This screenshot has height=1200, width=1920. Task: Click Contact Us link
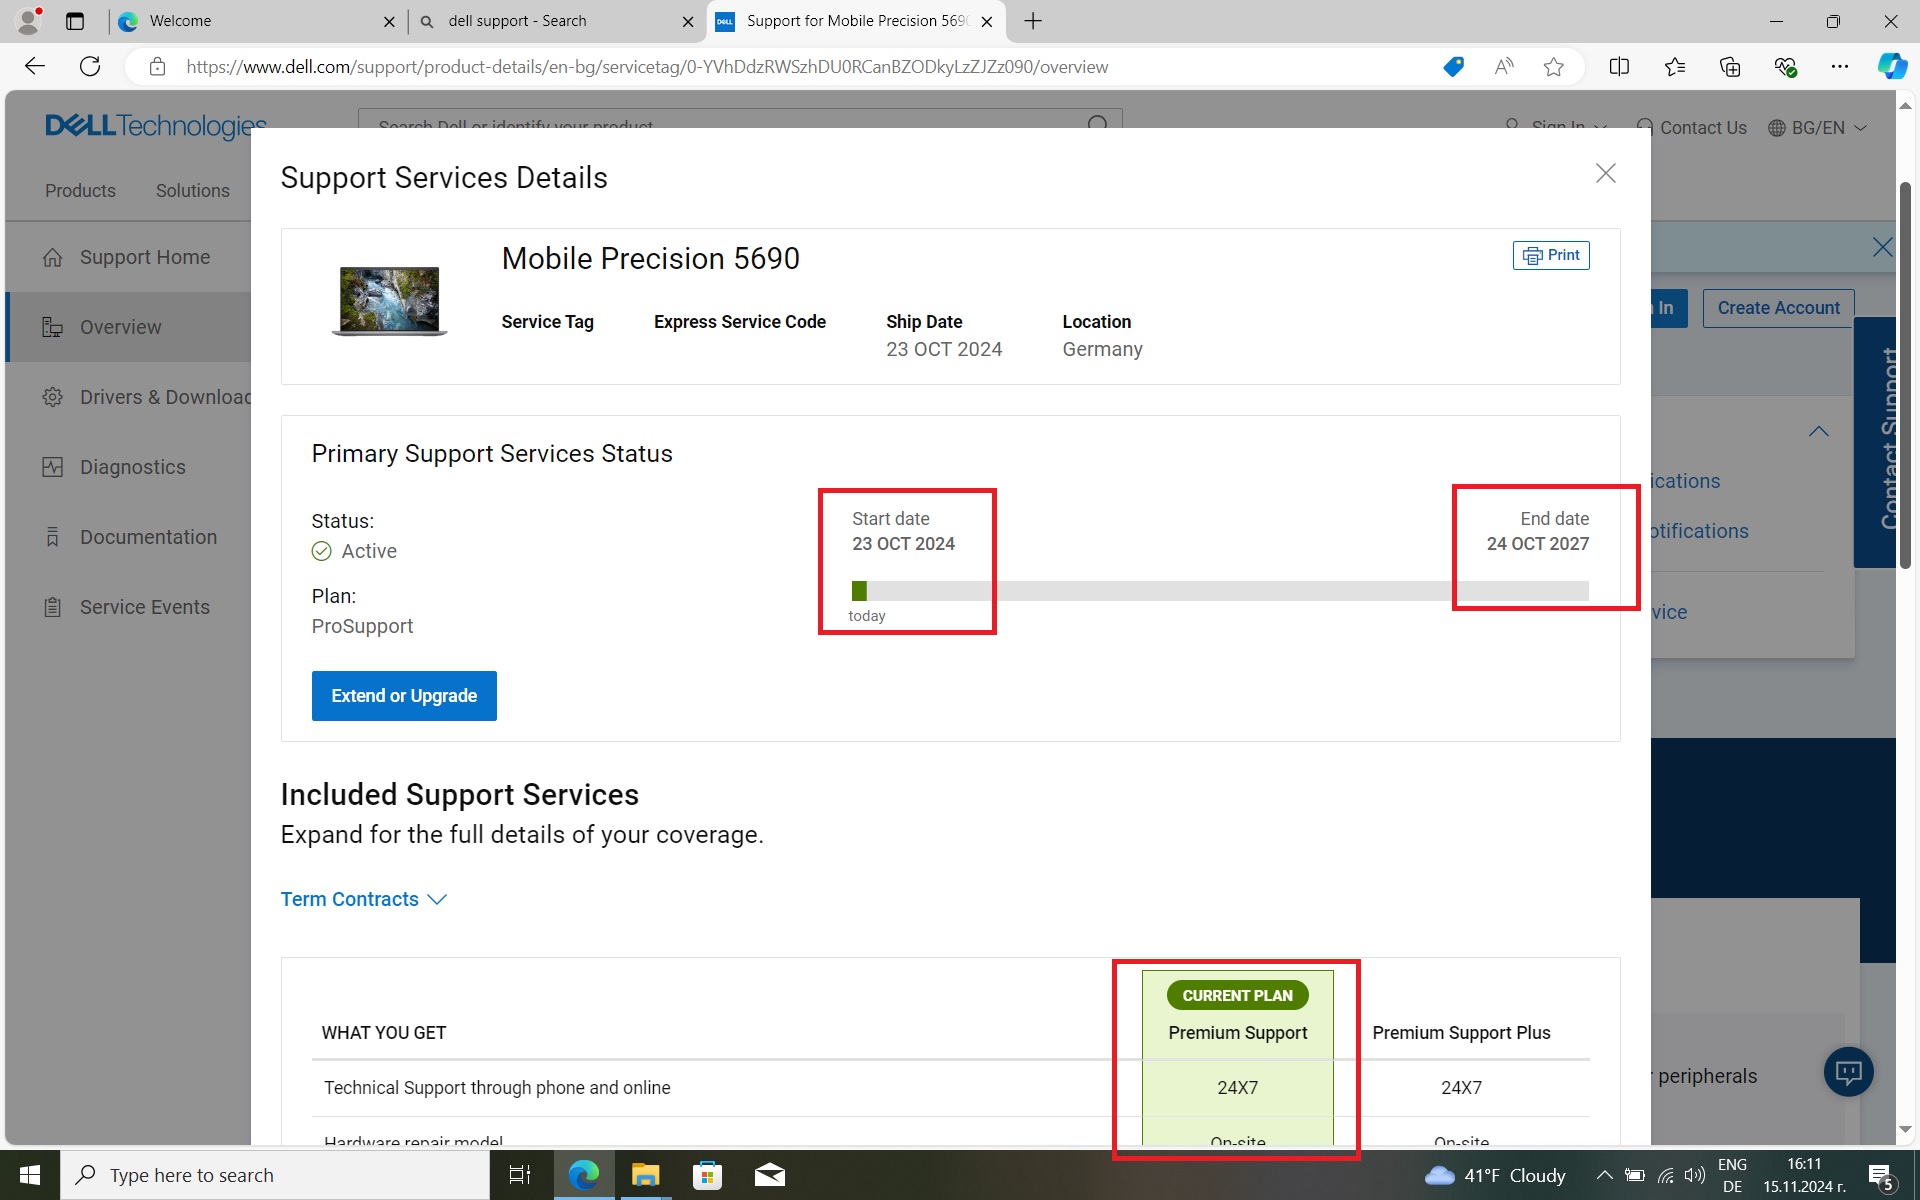pyautogui.click(x=1691, y=128)
